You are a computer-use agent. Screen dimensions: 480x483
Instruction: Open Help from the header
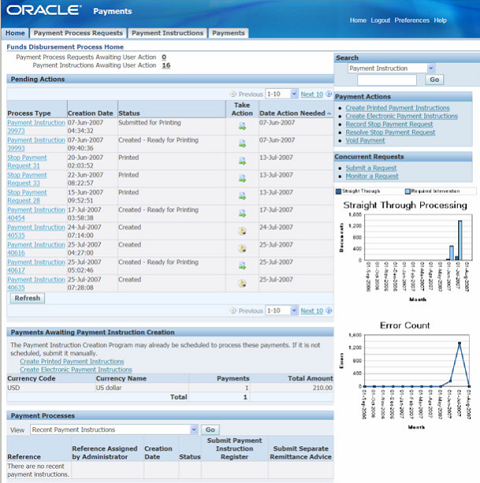tap(440, 20)
